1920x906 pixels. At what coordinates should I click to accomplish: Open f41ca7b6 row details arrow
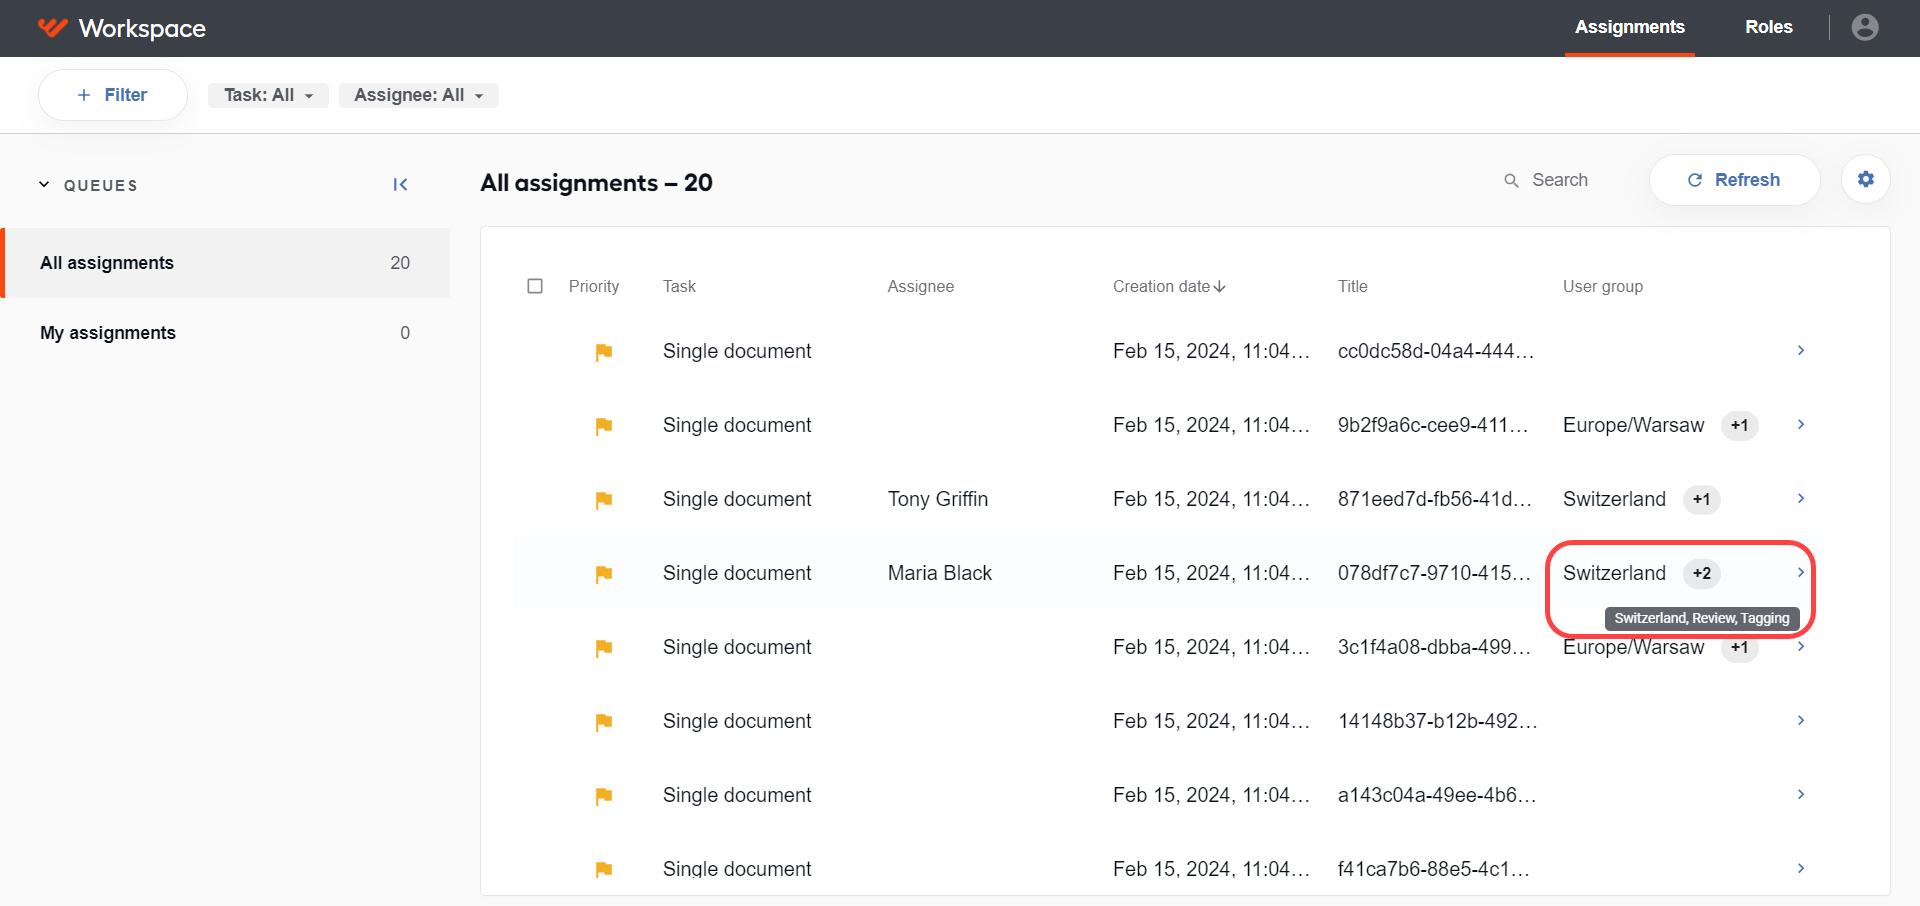pos(1801,868)
